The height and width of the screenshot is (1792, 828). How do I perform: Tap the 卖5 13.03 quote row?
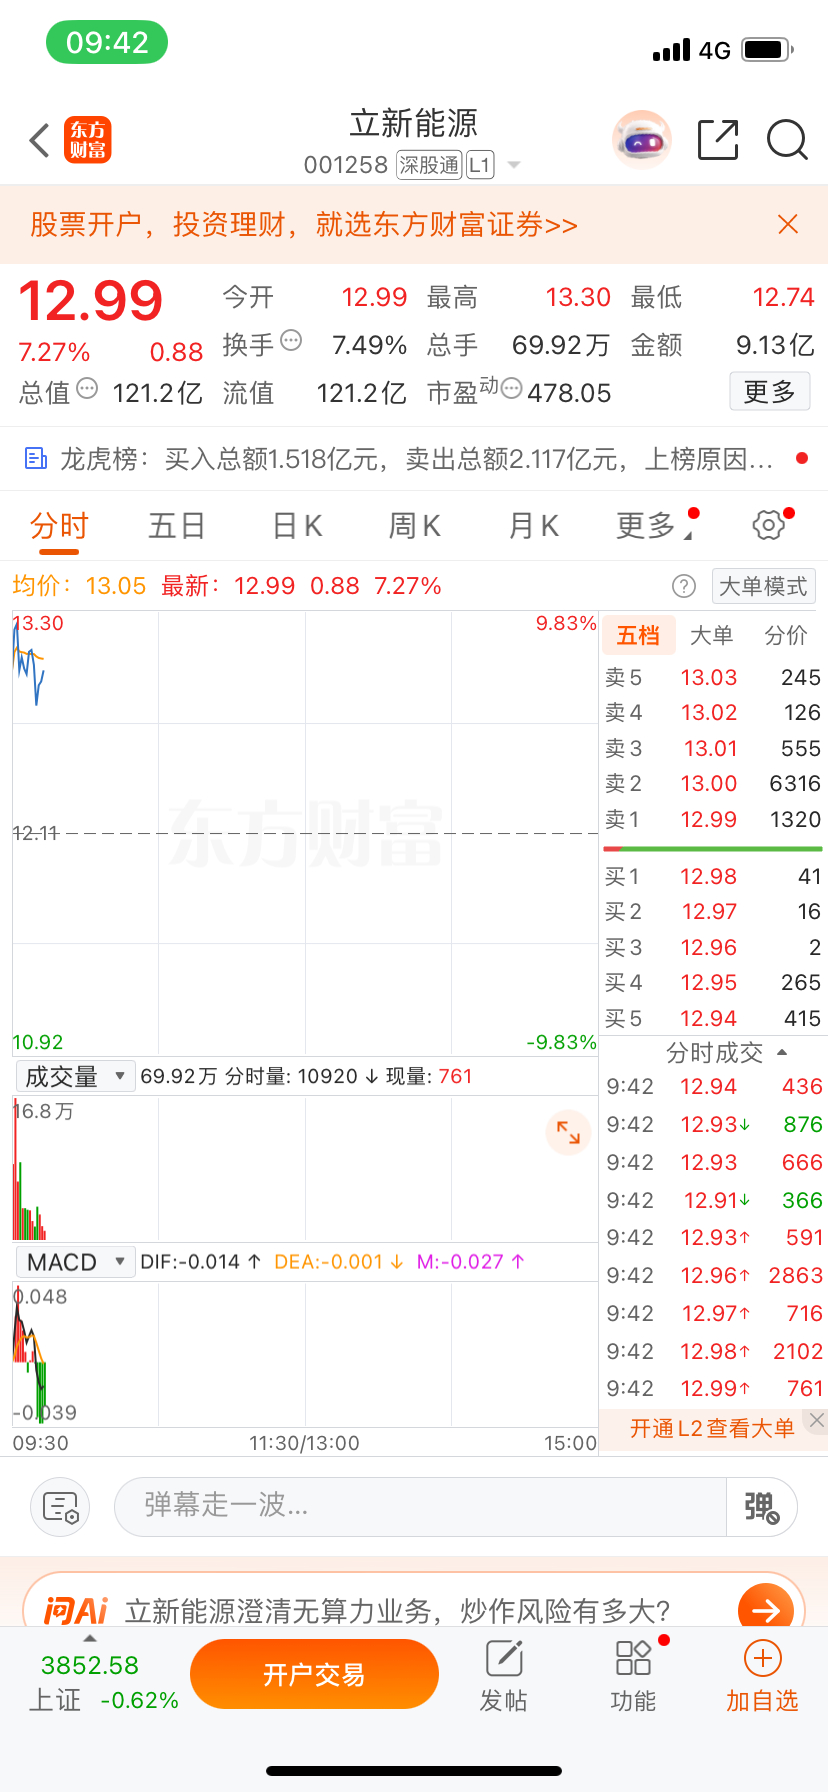[x=713, y=677]
